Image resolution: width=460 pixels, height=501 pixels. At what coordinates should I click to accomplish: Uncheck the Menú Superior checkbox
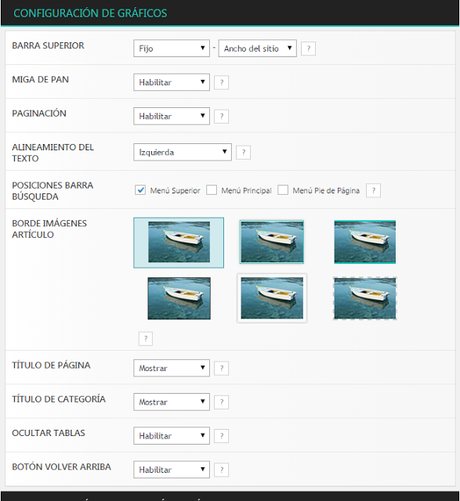(140, 190)
